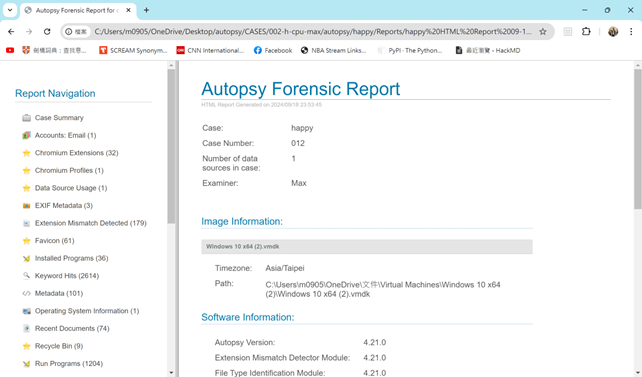Open the NBA Stream Links bookmark
This screenshot has height=377, width=642.
[333, 50]
